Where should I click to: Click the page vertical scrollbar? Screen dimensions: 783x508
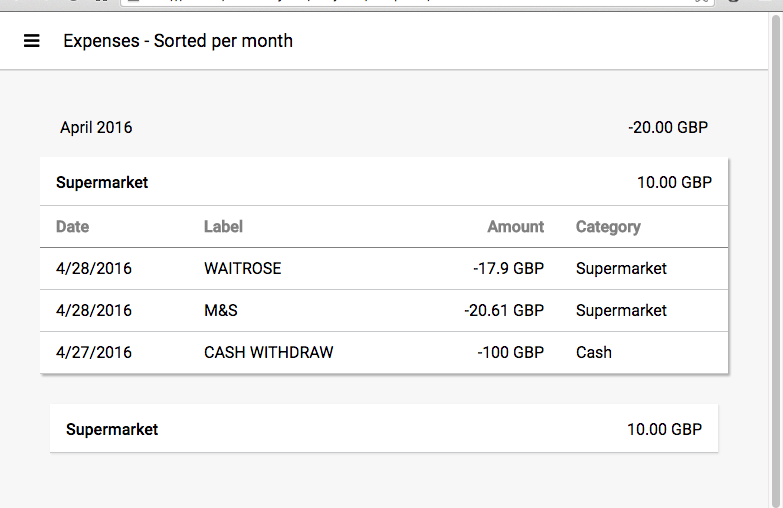point(776,260)
